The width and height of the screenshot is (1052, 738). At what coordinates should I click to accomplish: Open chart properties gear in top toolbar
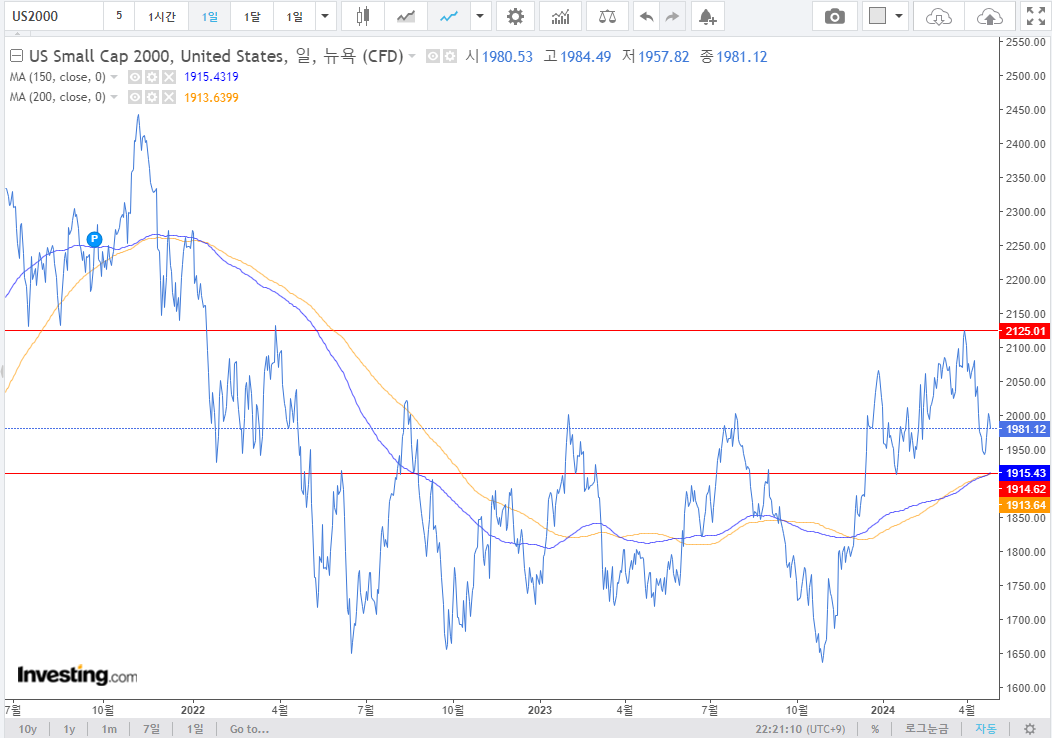(x=515, y=16)
